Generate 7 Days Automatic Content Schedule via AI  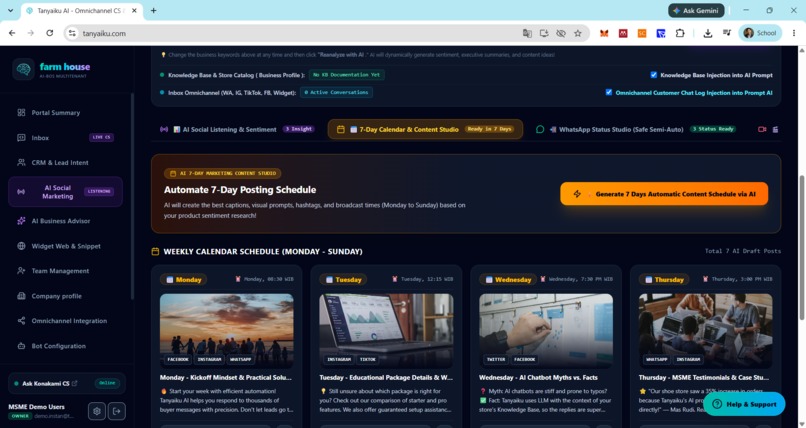(x=664, y=194)
